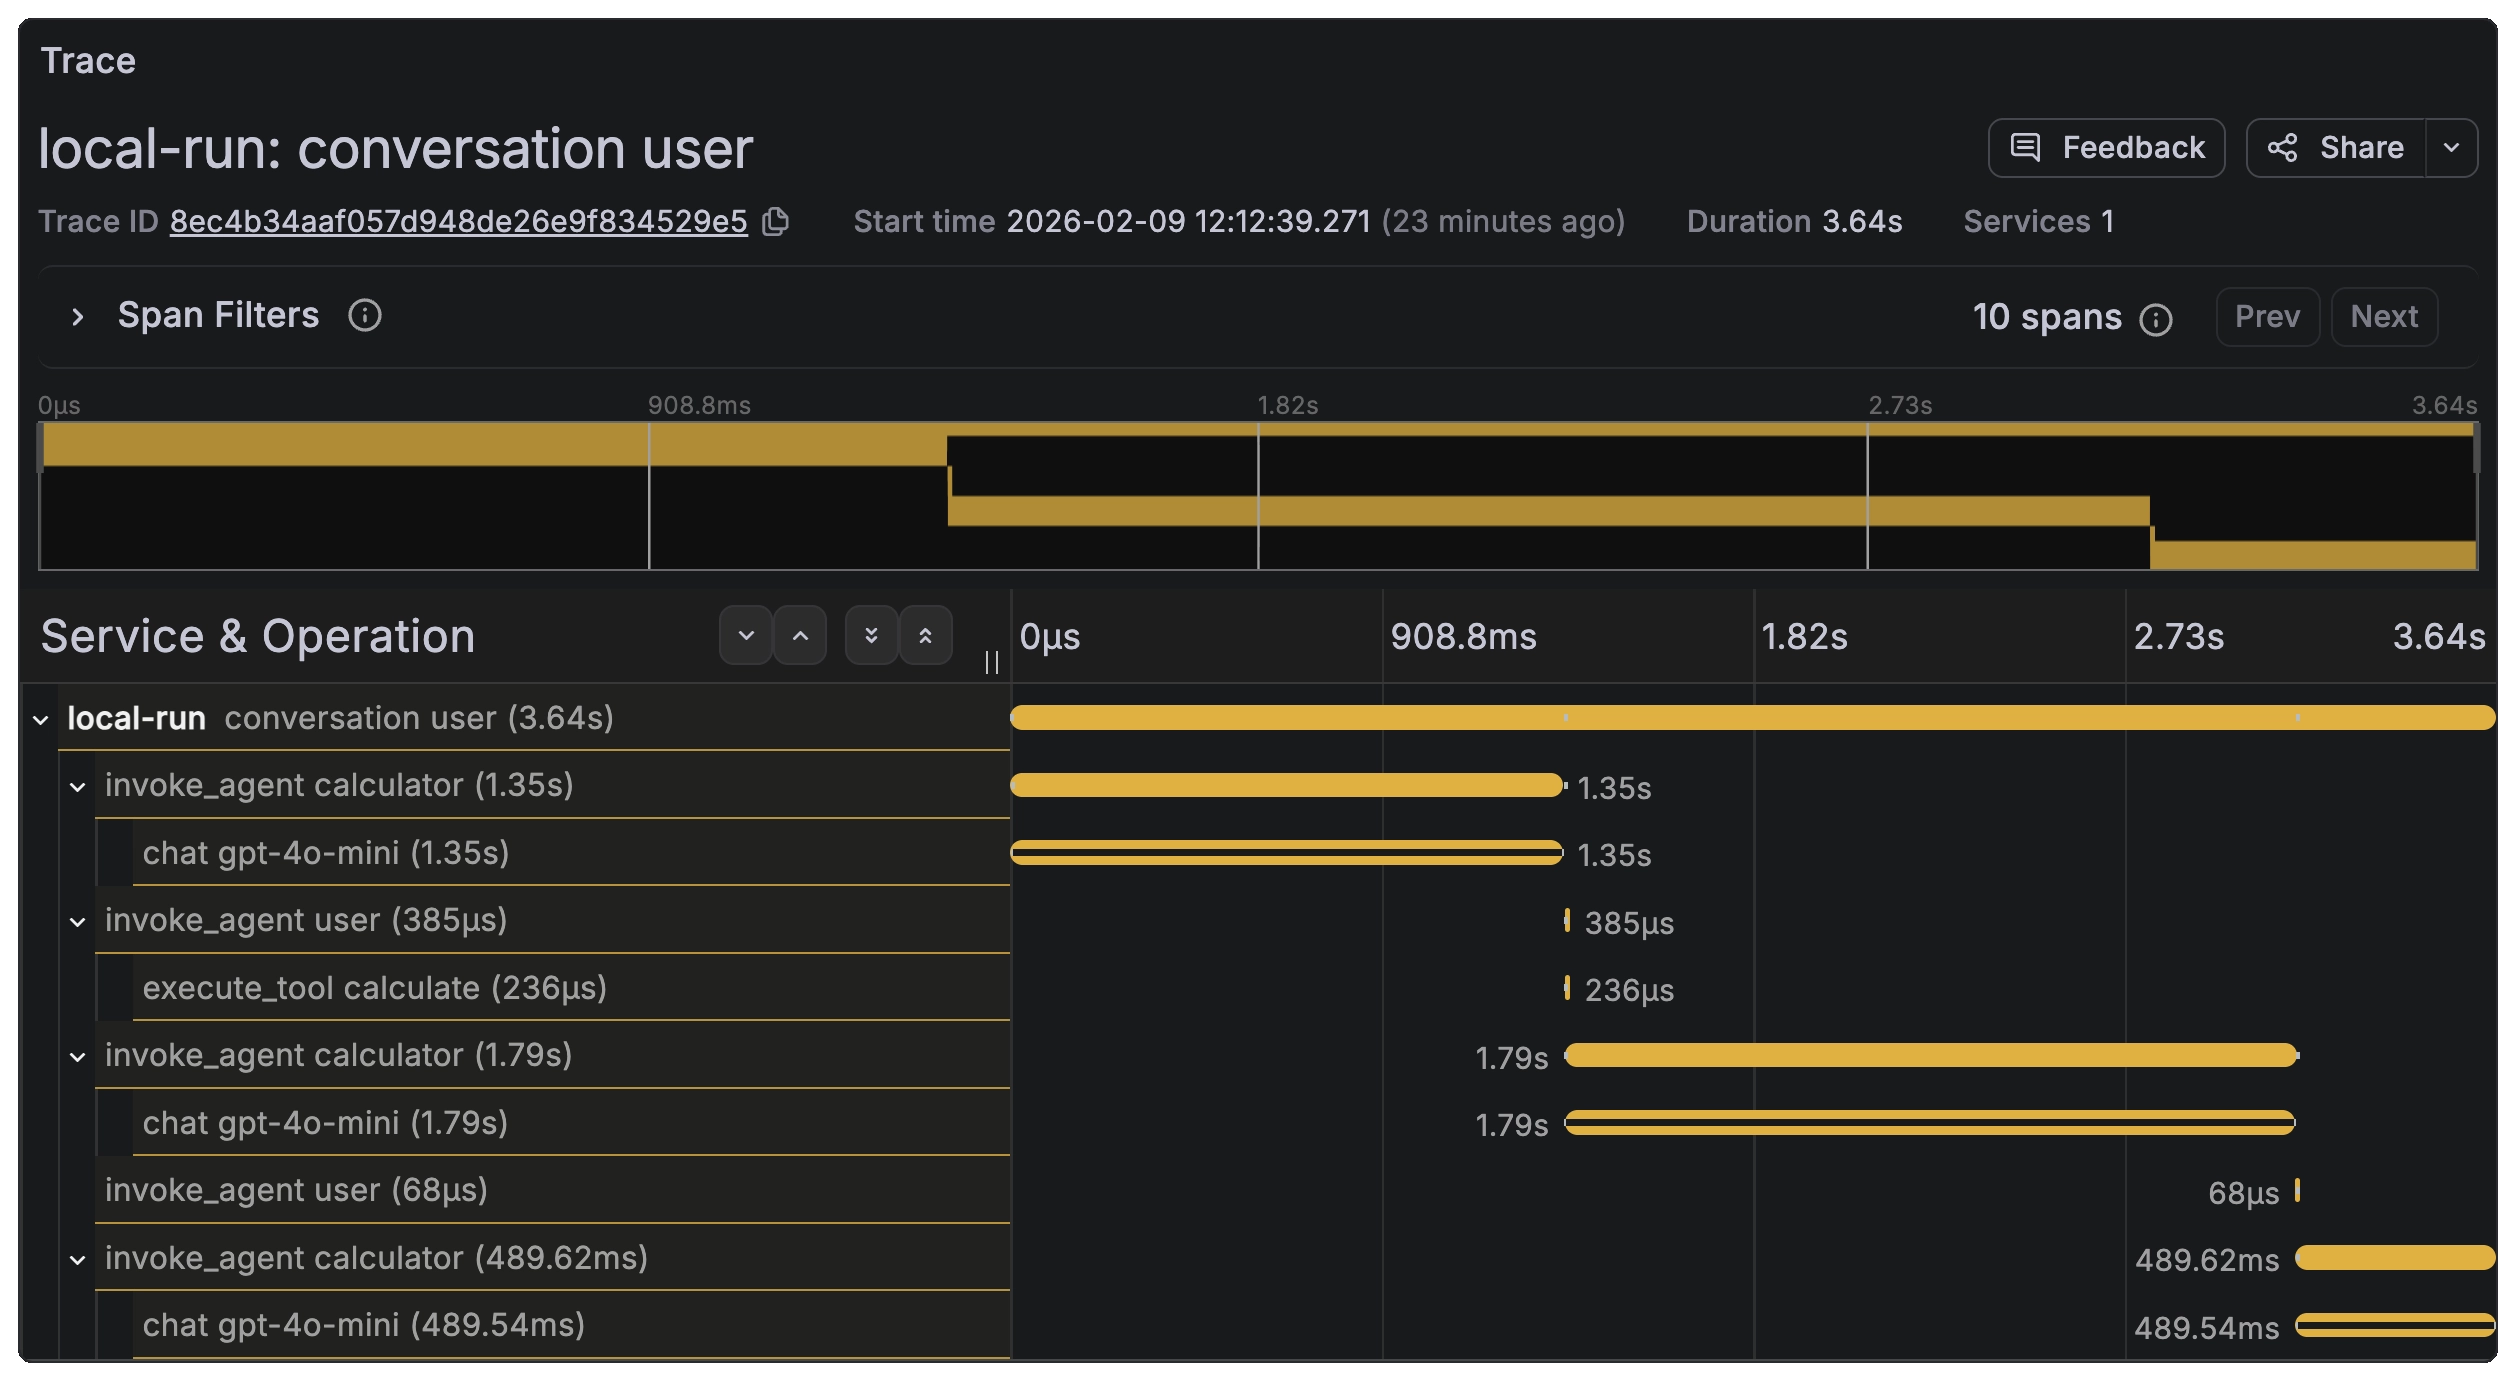Click the 489.54ms chat gpt-4o-mini timeline bar
2518x1378 pixels.
coord(2395,1325)
